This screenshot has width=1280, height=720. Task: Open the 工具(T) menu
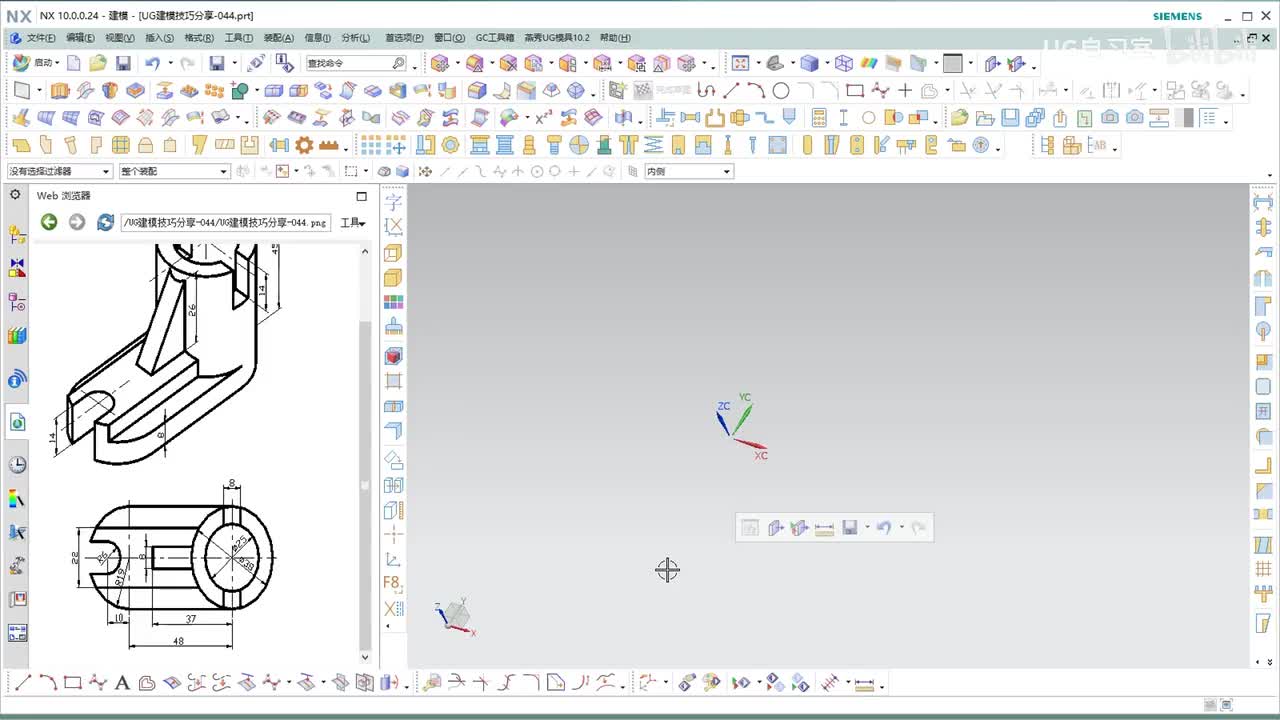click(239, 38)
